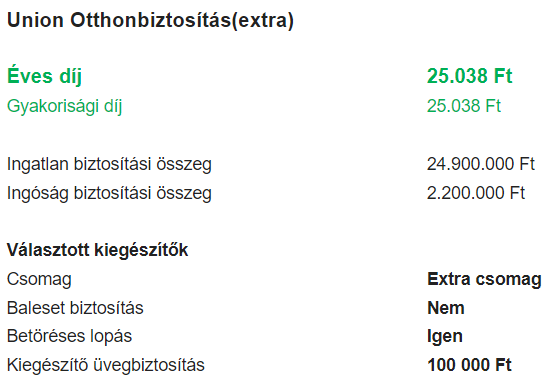Click the Választott kiegészítők heading
The image size is (546, 387).
(98, 250)
